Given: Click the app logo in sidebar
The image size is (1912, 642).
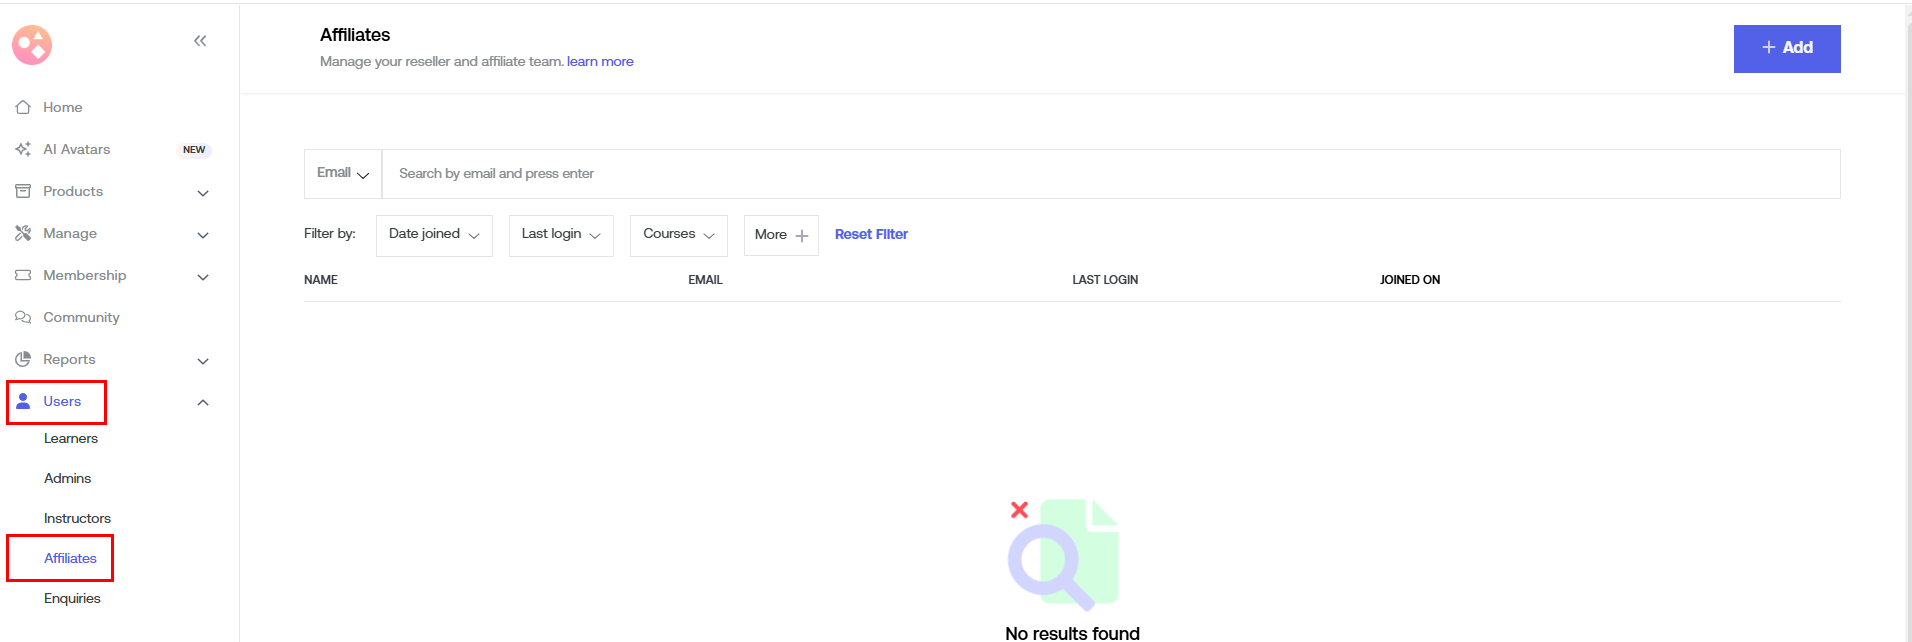Looking at the screenshot, I should [32, 45].
